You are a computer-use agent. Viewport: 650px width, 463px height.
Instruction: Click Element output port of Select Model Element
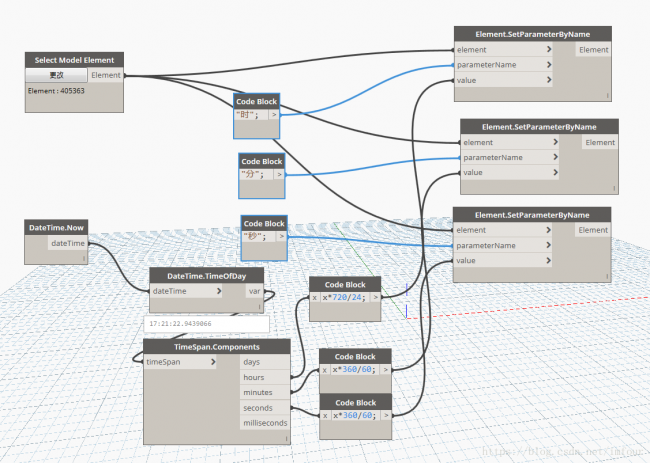(x=107, y=75)
